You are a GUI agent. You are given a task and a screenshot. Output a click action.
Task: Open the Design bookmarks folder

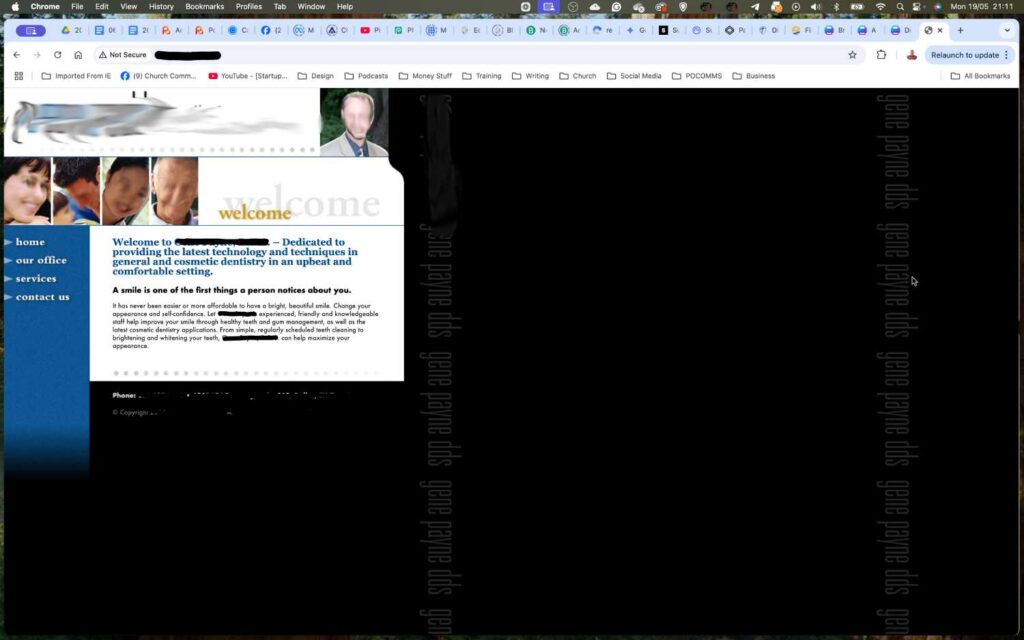pos(316,75)
